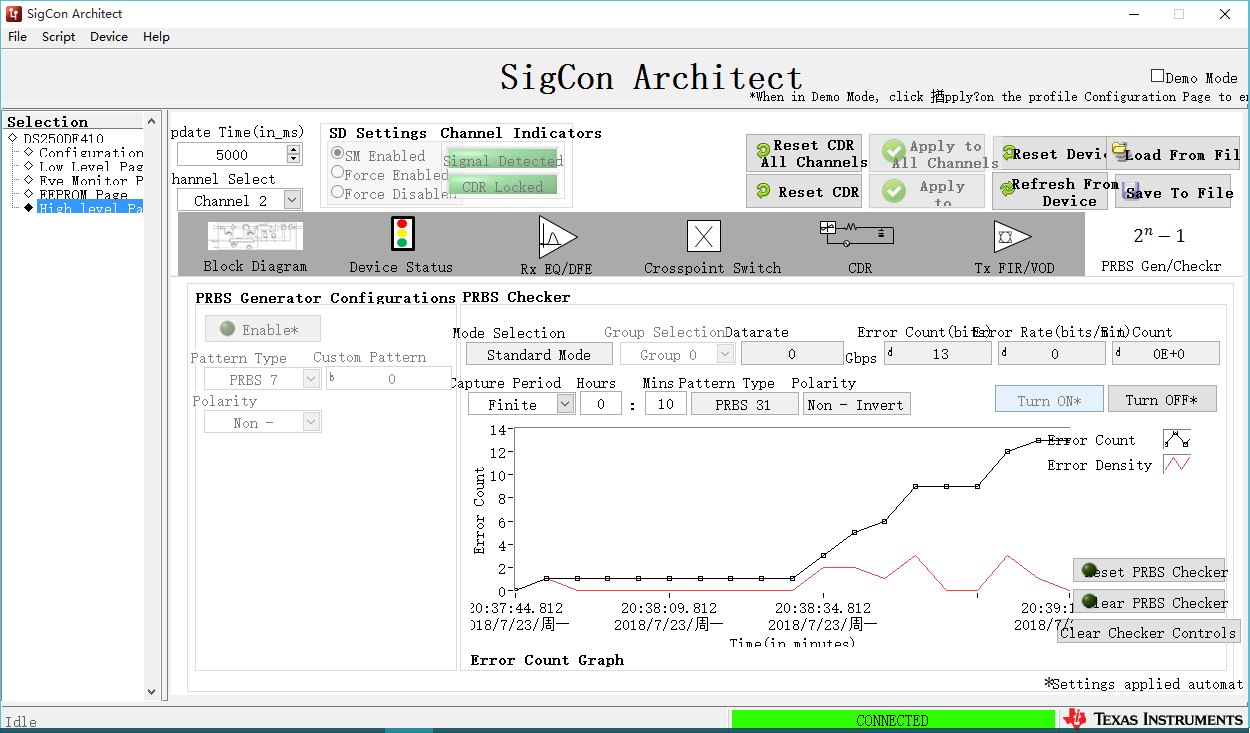The height and width of the screenshot is (733, 1250).
Task: Click the Apply to All Channels button
Action: [x=927, y=153]
